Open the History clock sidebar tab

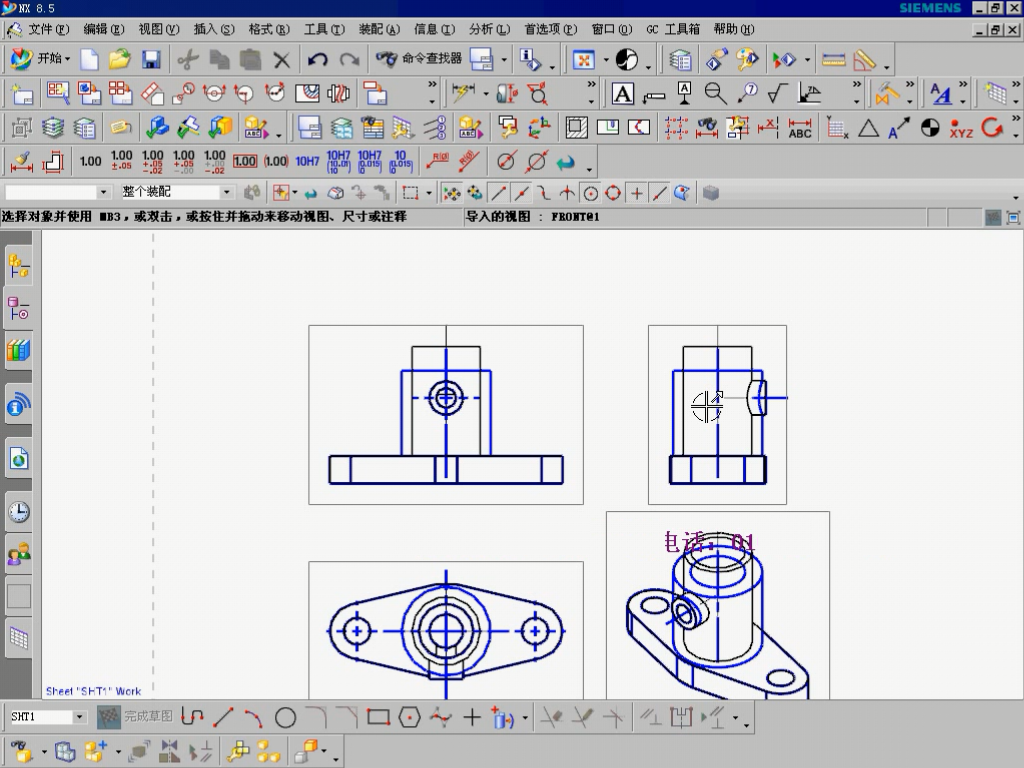(x=19, y=511)
